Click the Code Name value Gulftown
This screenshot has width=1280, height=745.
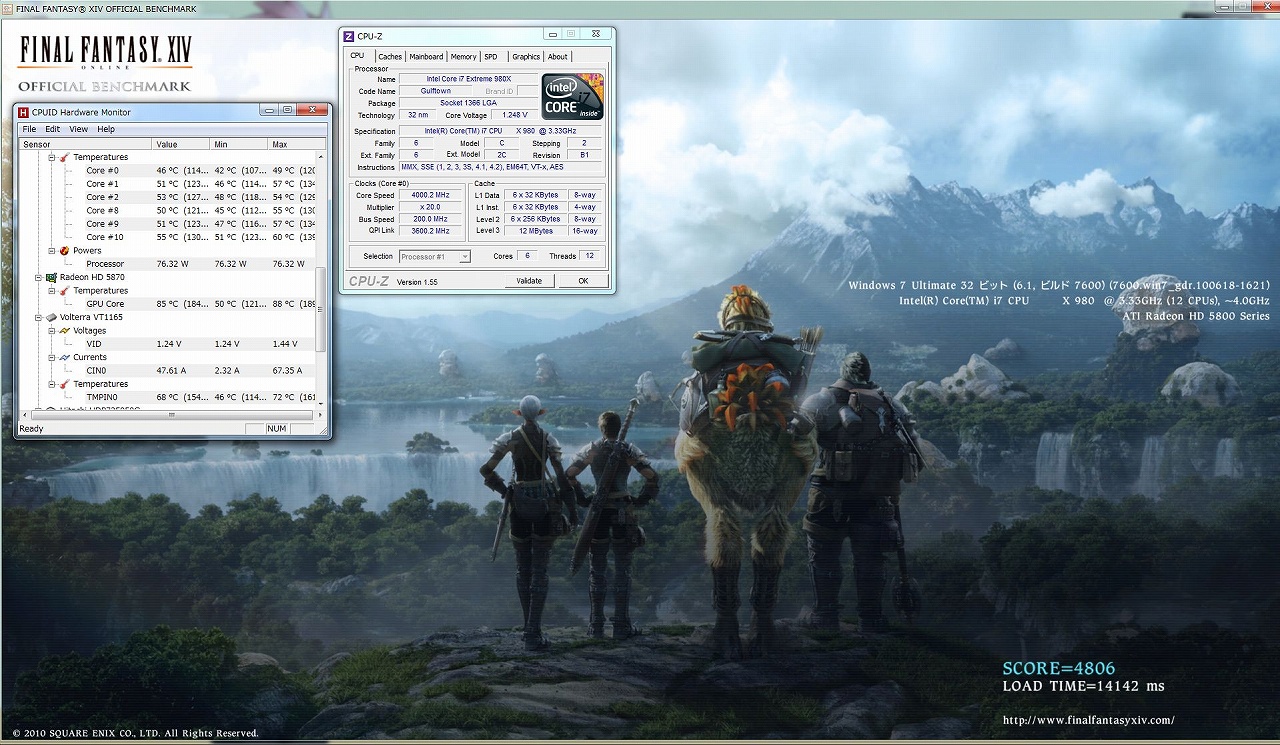(436, 91)
